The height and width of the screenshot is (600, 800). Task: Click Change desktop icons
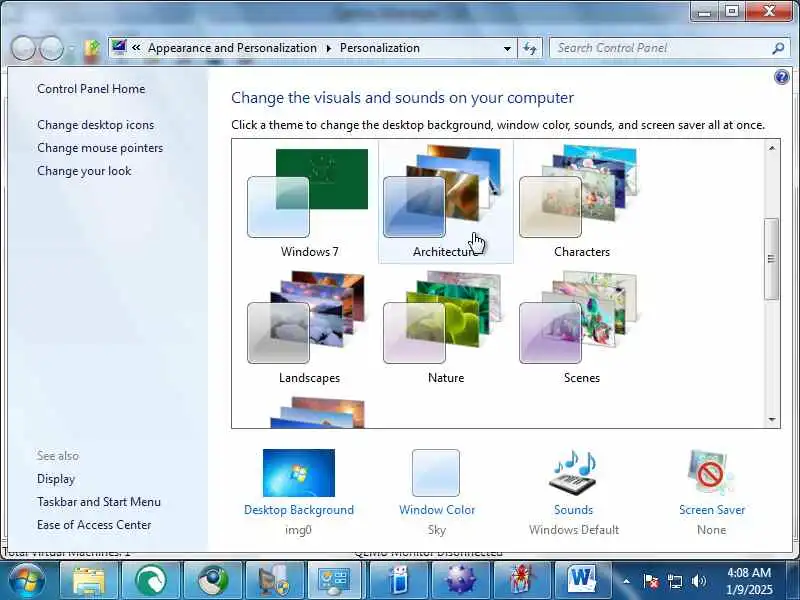(x=95, y=125)
